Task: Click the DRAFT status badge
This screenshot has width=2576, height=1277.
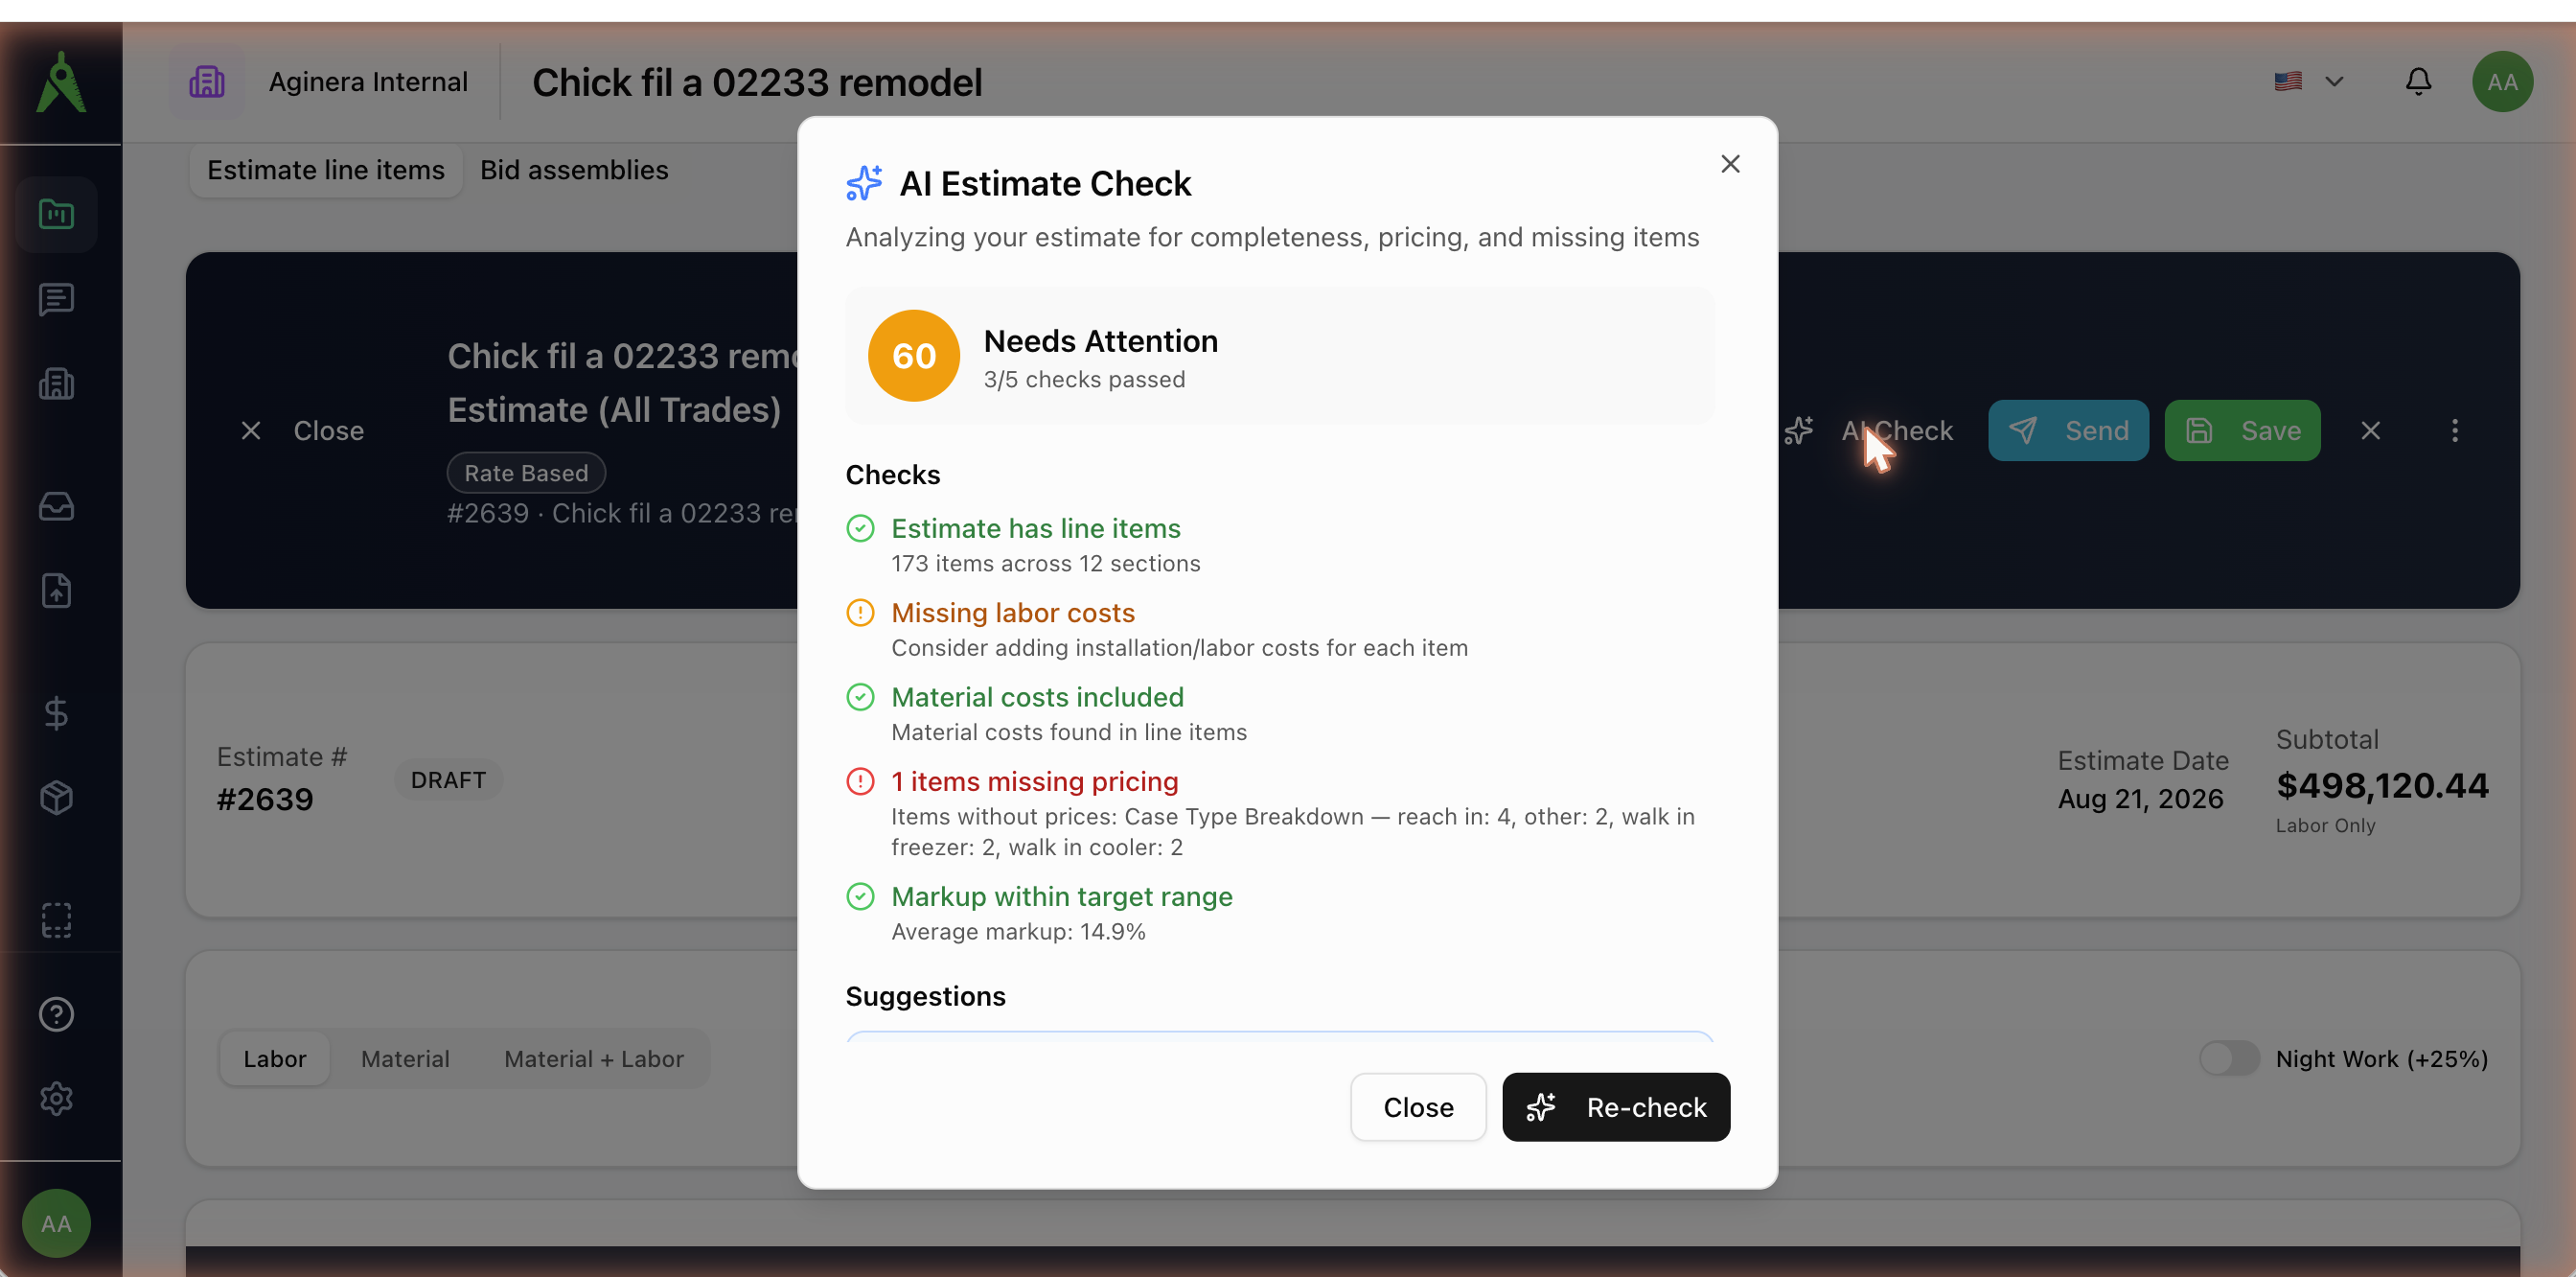Action: tap(448, 779)
